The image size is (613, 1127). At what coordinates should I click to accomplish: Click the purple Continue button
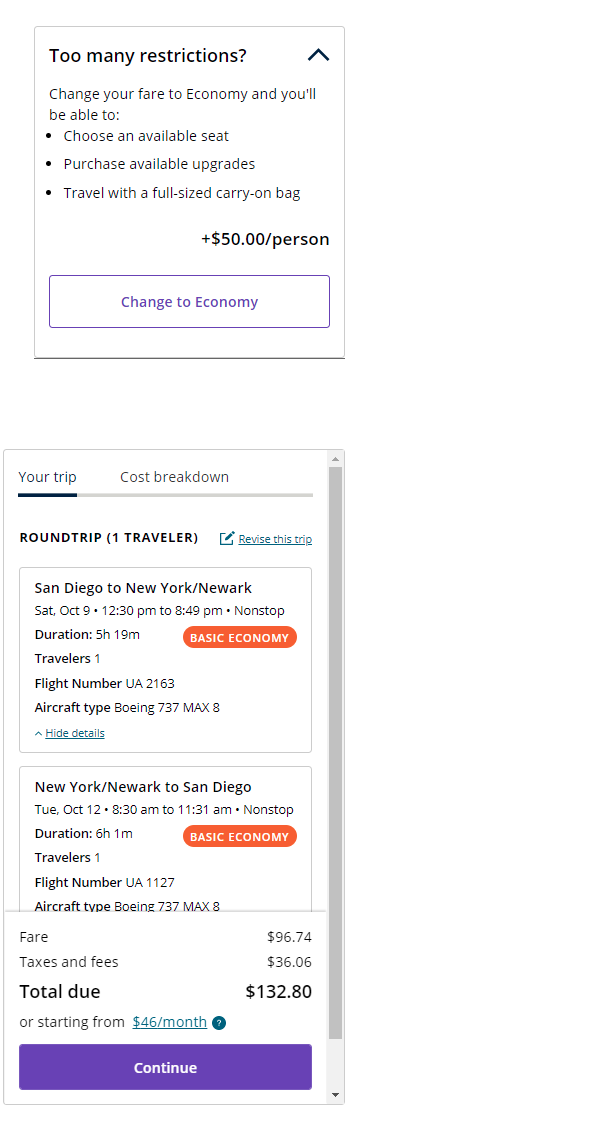click(165, 1067)
